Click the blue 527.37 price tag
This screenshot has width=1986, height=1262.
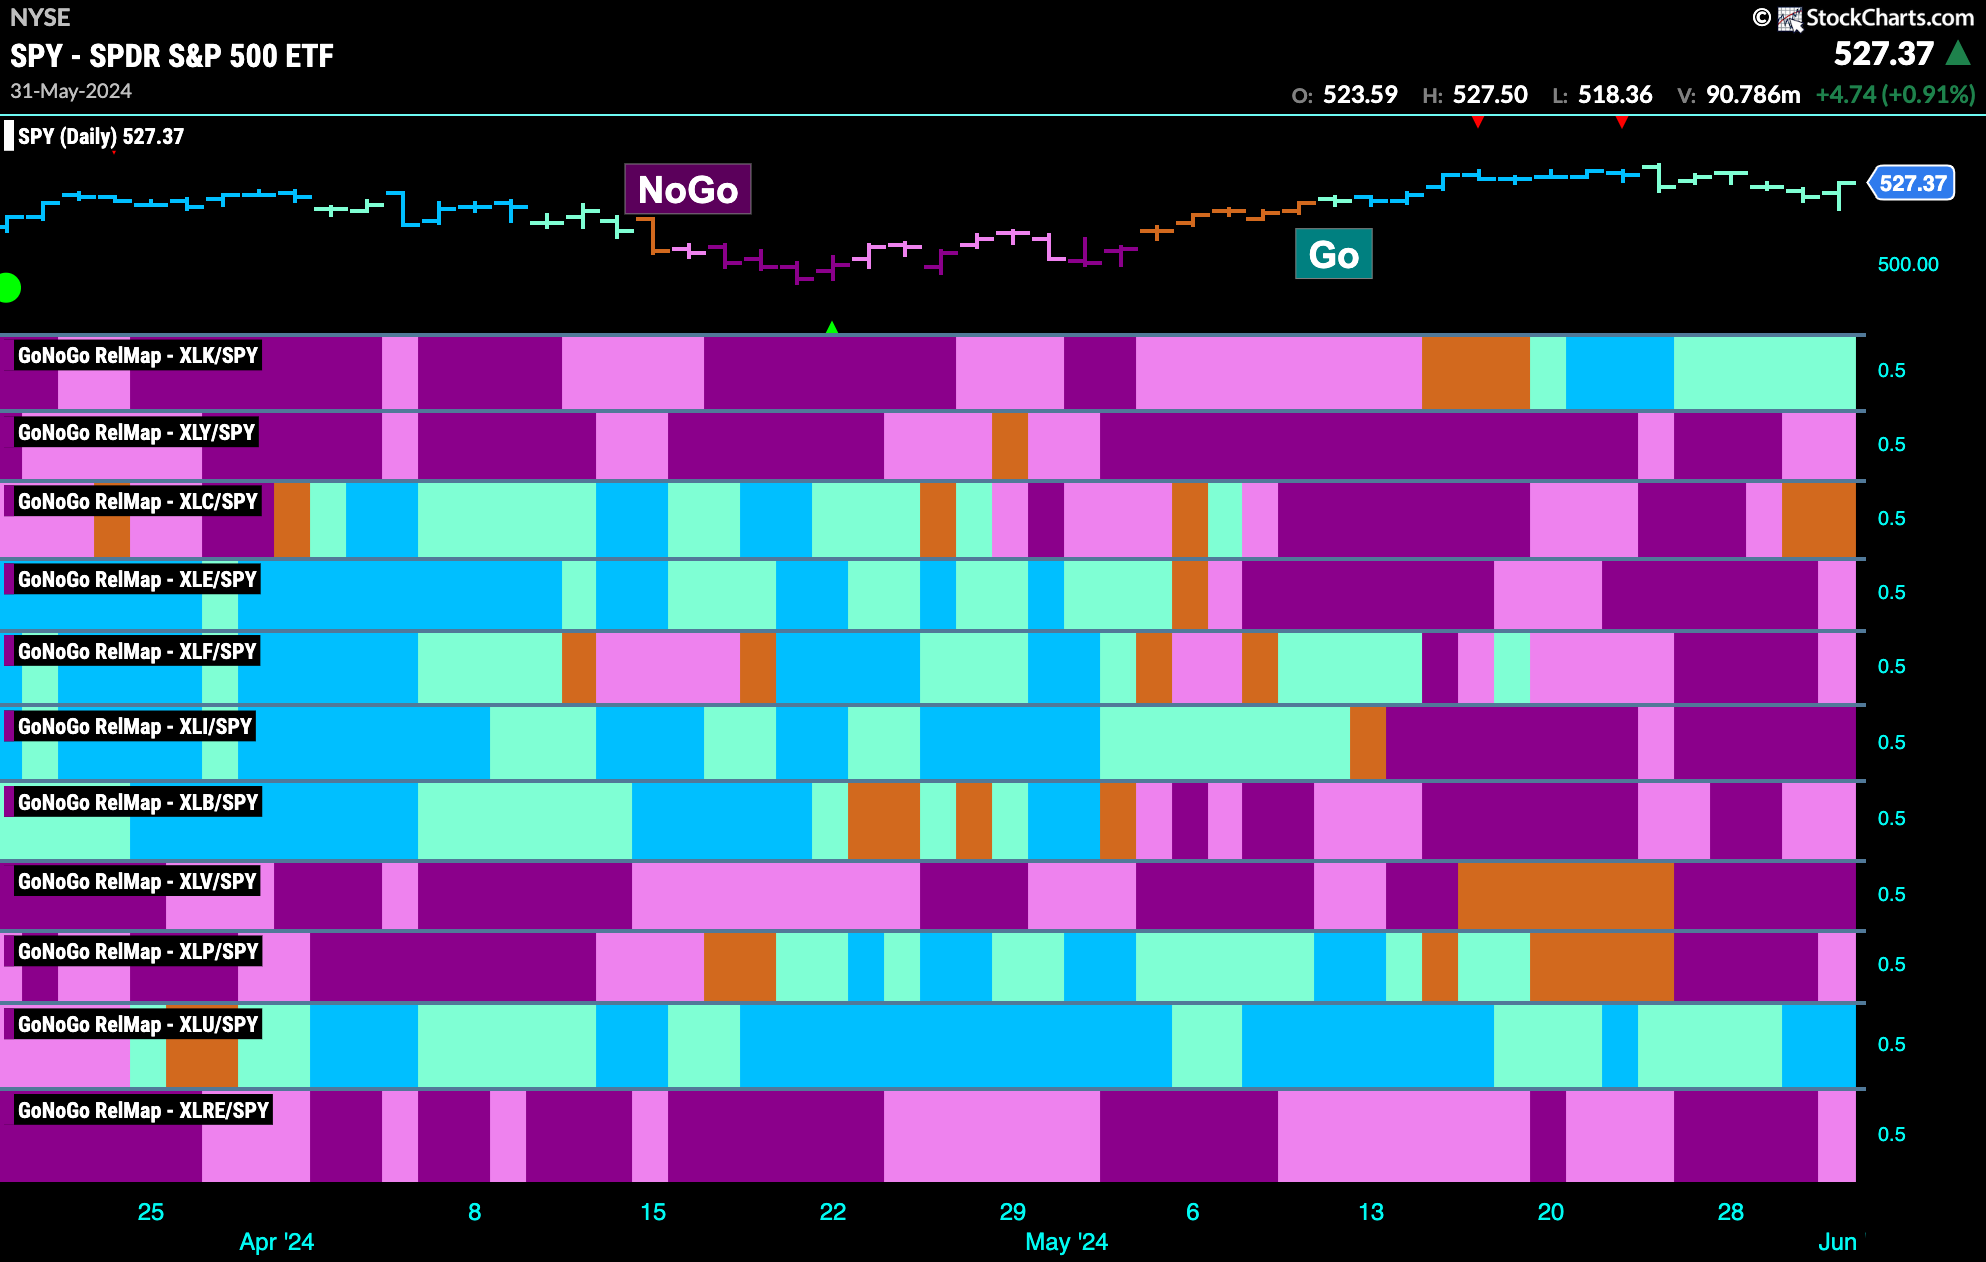[1911, 183]
